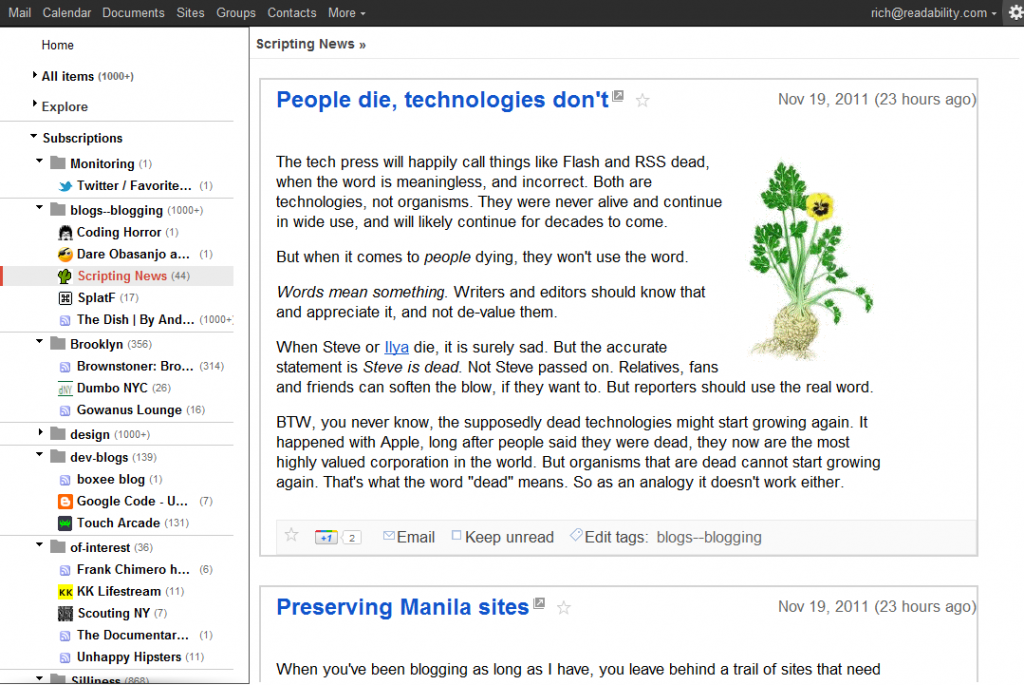Click the Scouting NY feed icon
Viewport: 1024px width, 685px height.
click(65, 614)
